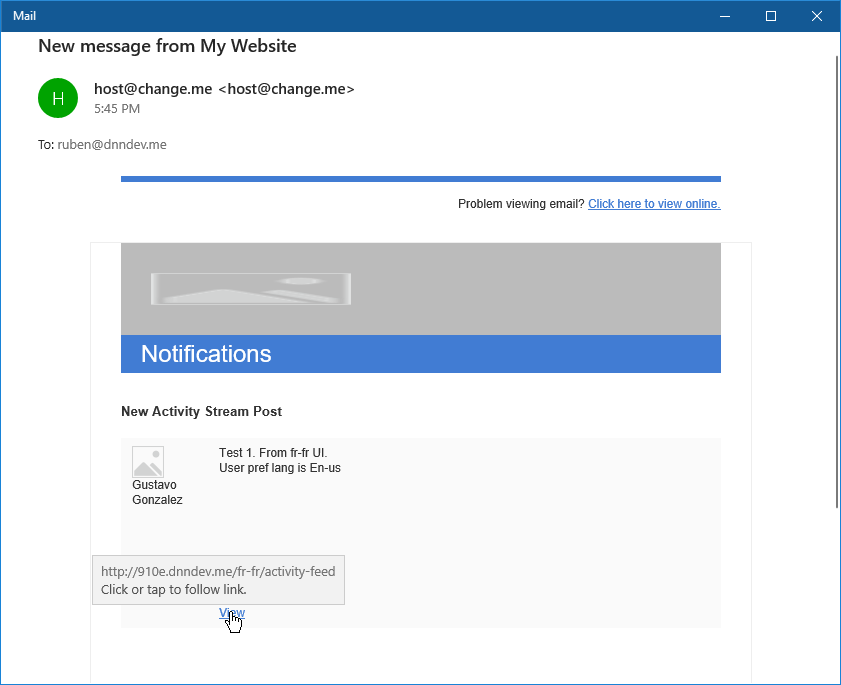The height and width of the screenshot is (685, 841).
Task: Click the 'Test 1. From fr-fr UI.' post text
Action: click(x=273, y=453)
